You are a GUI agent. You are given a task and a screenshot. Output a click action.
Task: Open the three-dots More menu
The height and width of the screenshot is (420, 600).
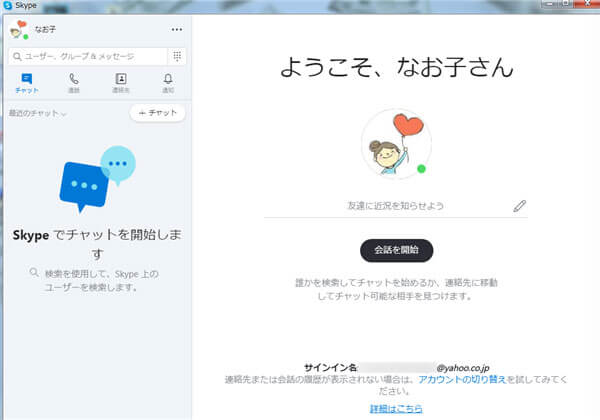click(176, 29)
